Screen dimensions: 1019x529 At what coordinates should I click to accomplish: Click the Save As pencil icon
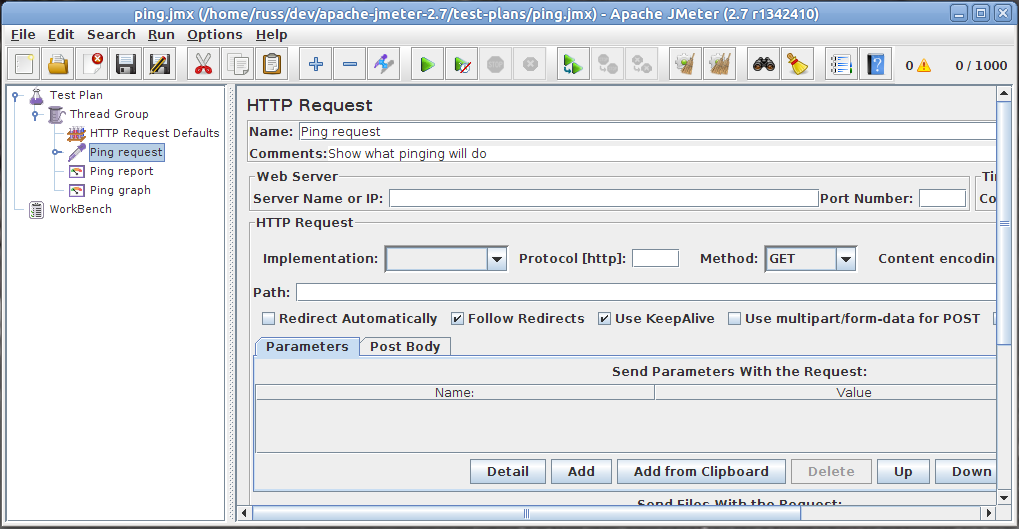click(x=159, y=64)
